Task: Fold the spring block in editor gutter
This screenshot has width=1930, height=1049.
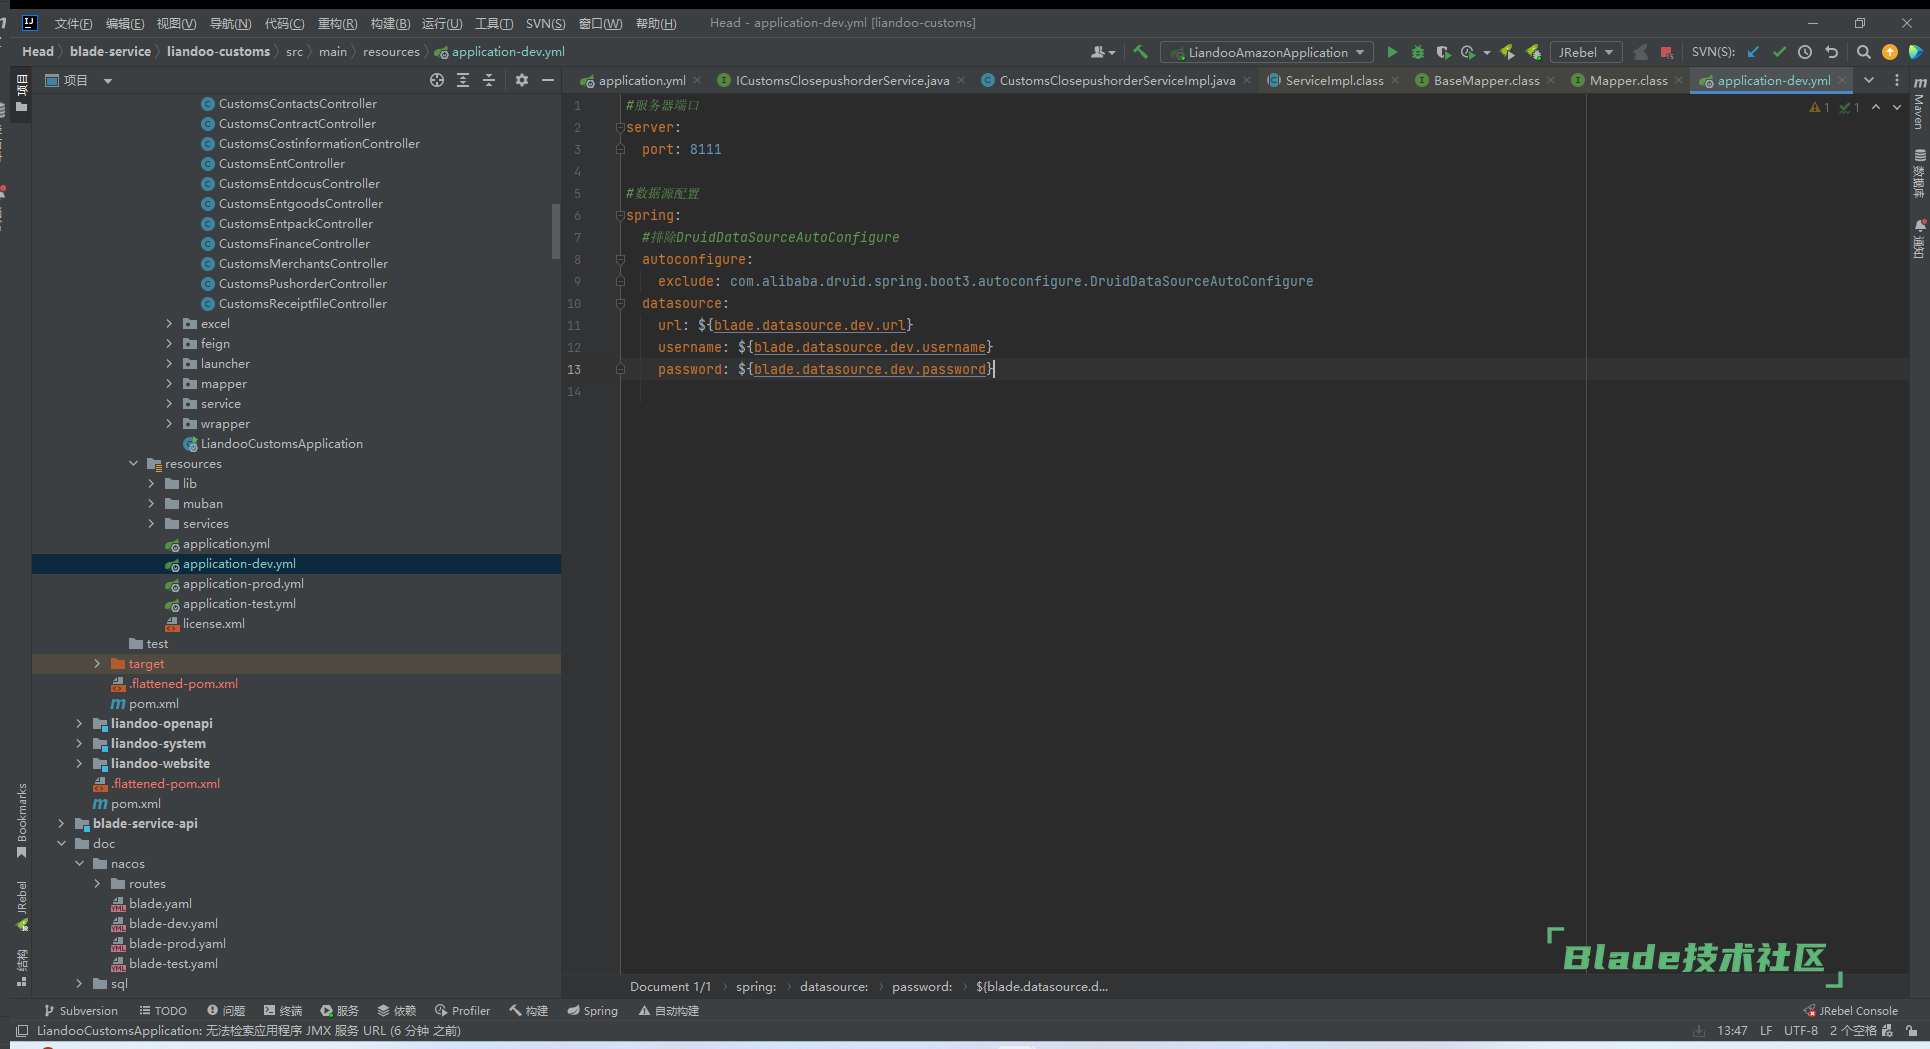Action: 620,215
